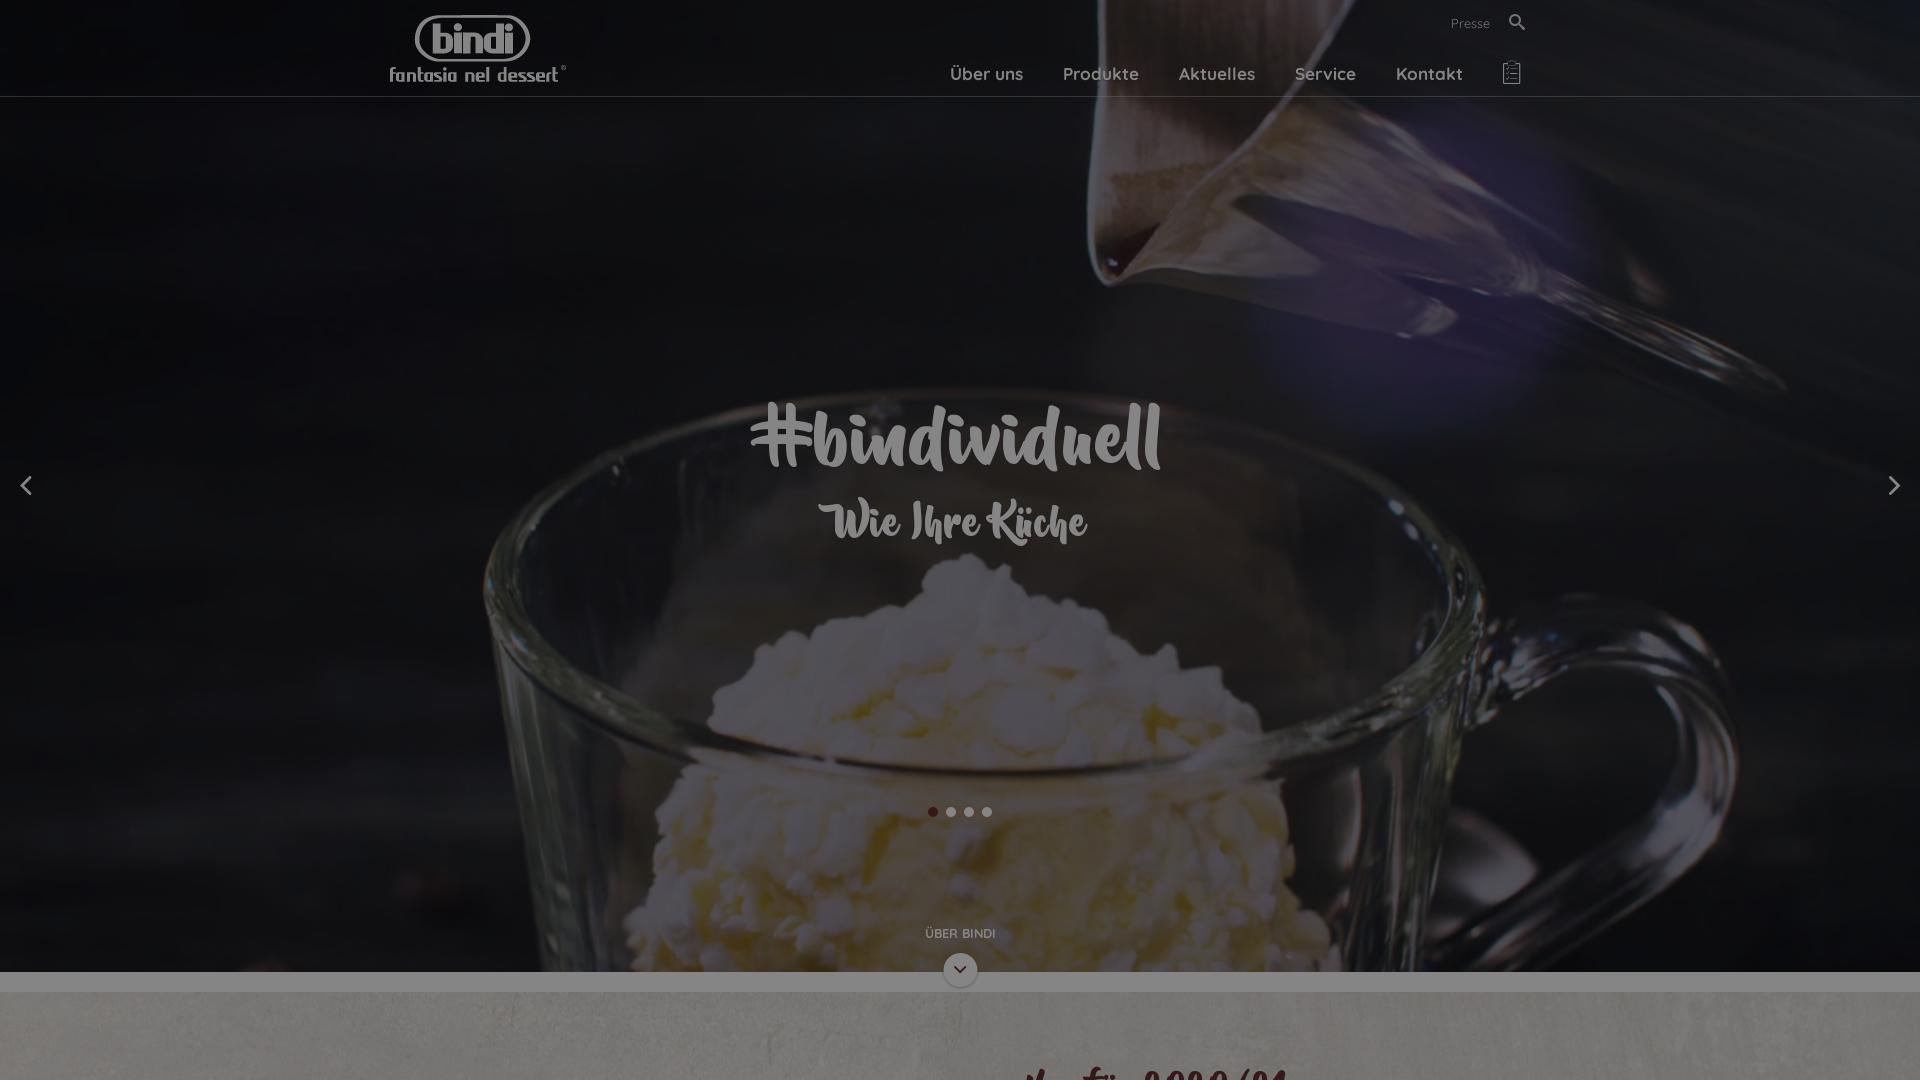This screenshot has height=1080, width=1920.
Task: Open the search icon in navigation
Action: click(1516, 22)
